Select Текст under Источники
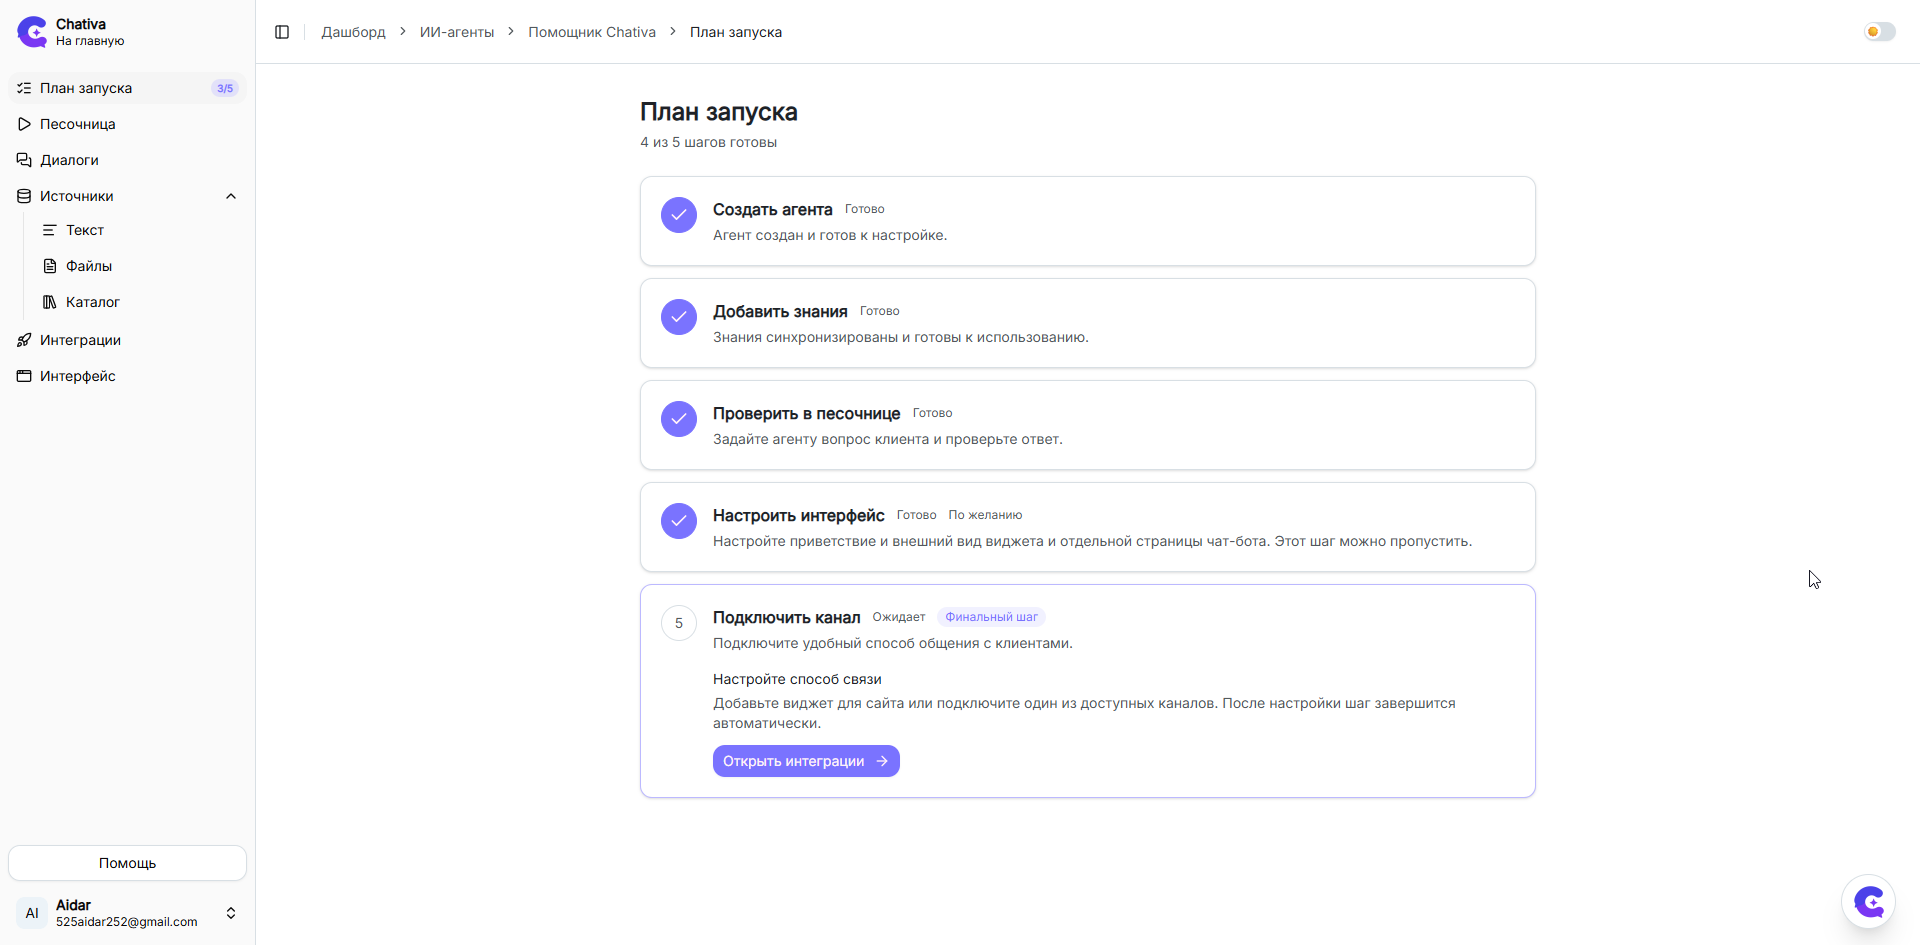The height and width of the screenshot is (945, 1920). 140,230
